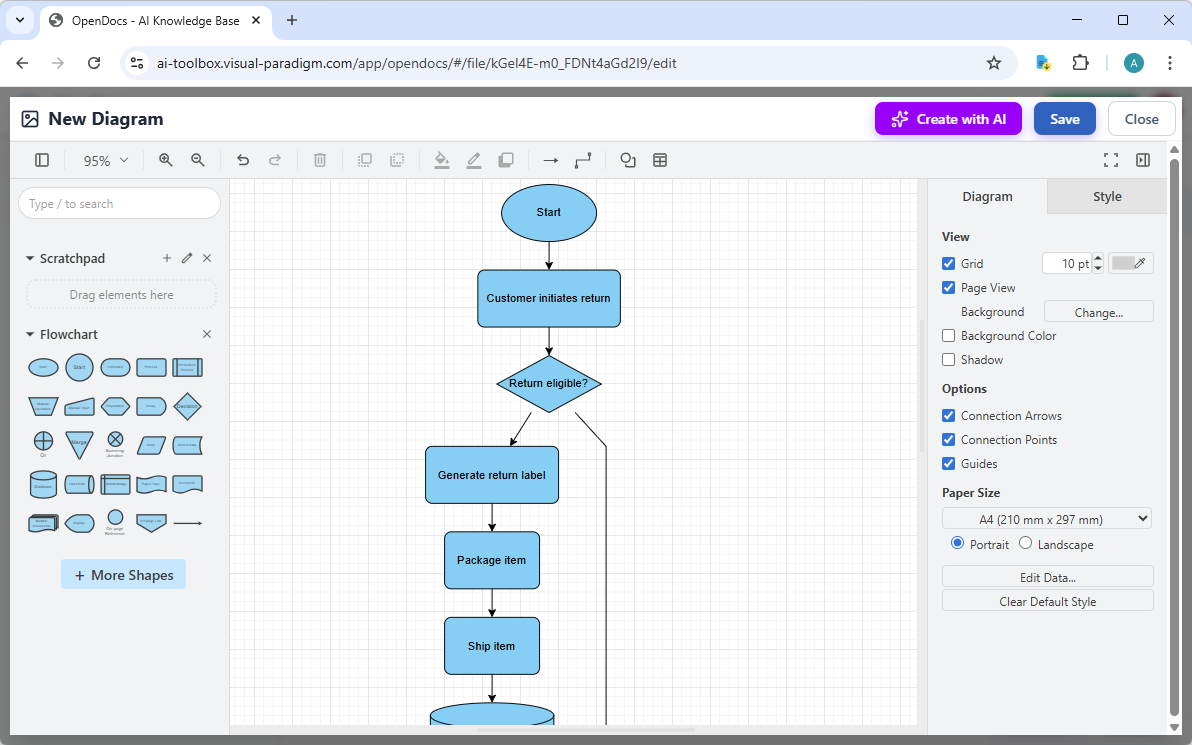Open the Fill Color tool in the toolbar
This screenshot has height=745, width=1192.
pyautogui.click(x=442, y=160)
